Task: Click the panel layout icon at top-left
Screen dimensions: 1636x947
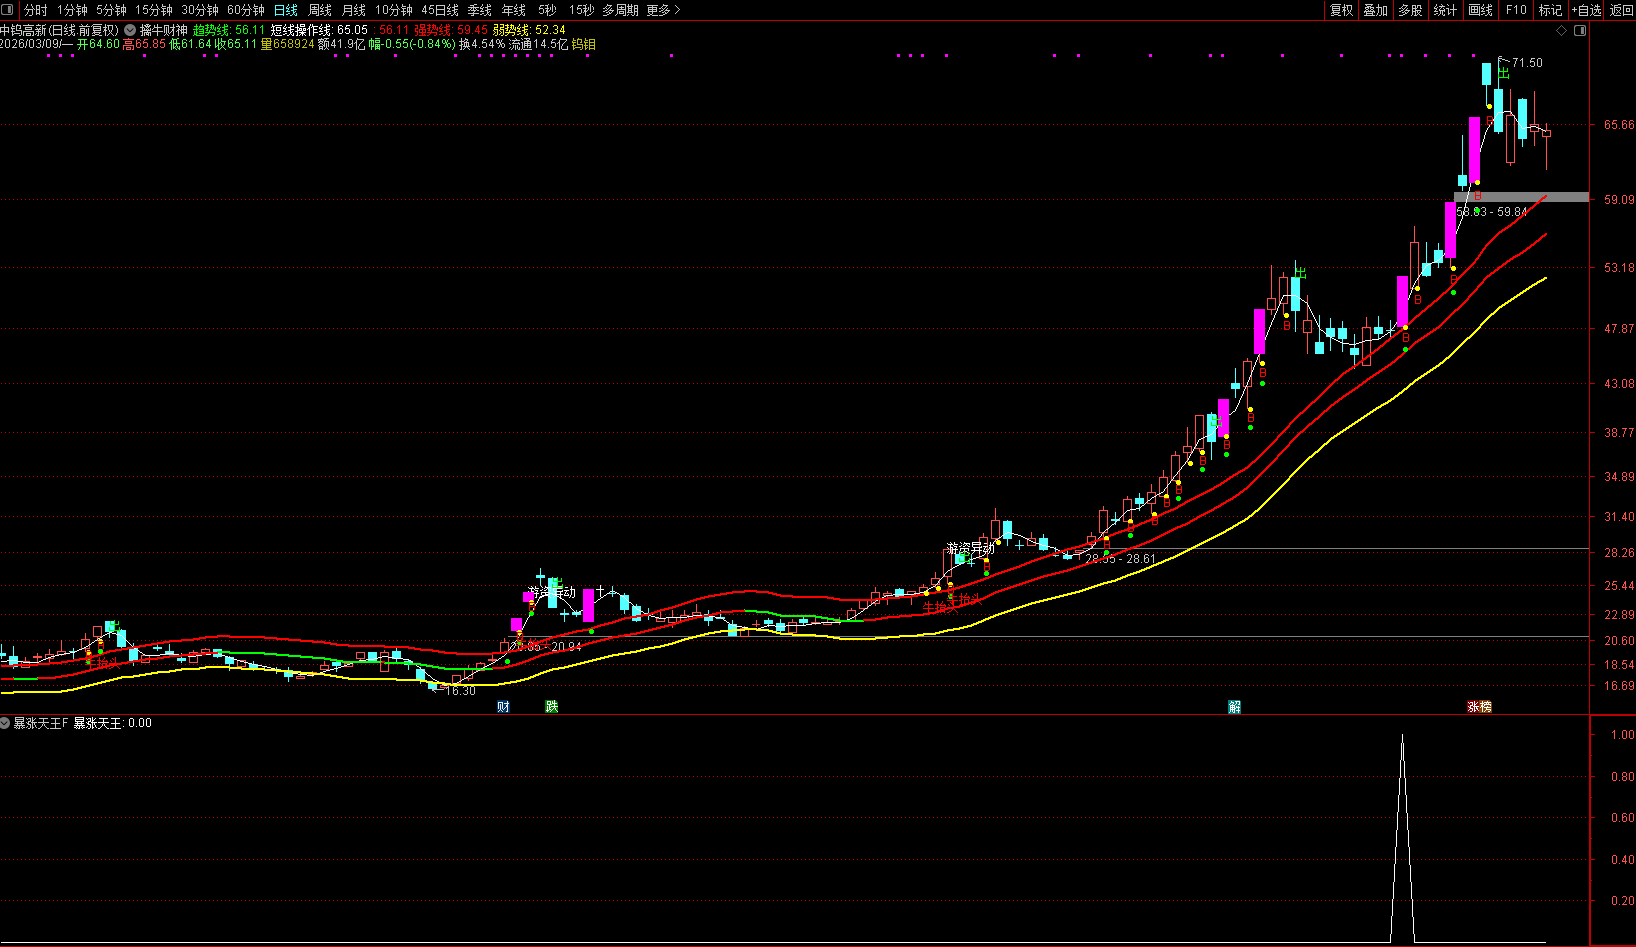Action: (8, 10)
